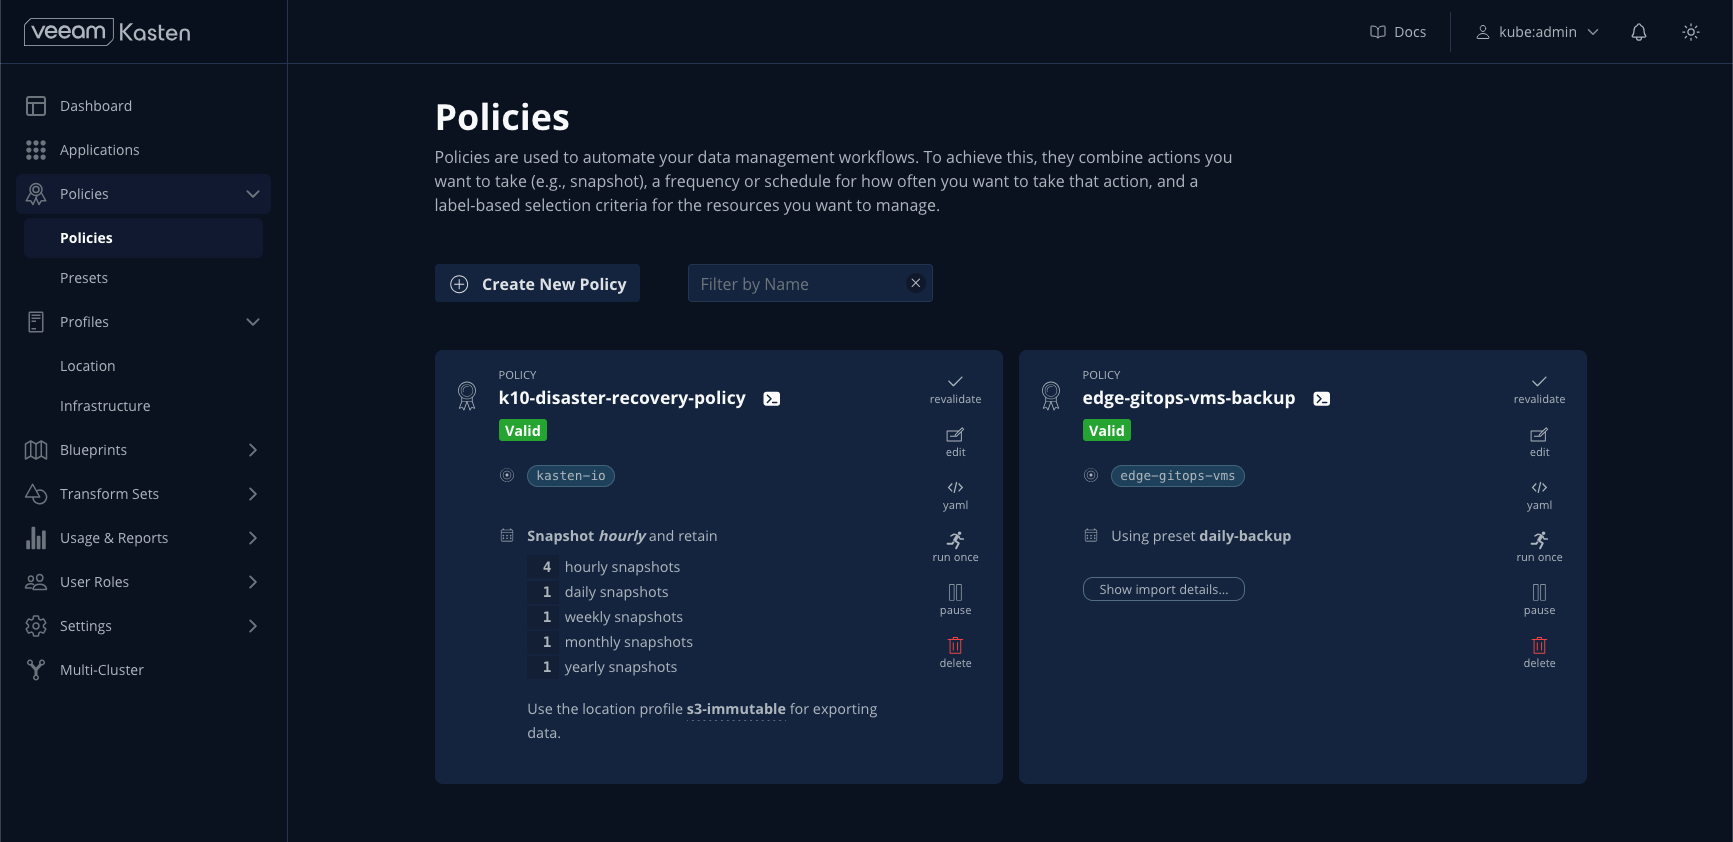Expand the User Roles chevron

253,582
